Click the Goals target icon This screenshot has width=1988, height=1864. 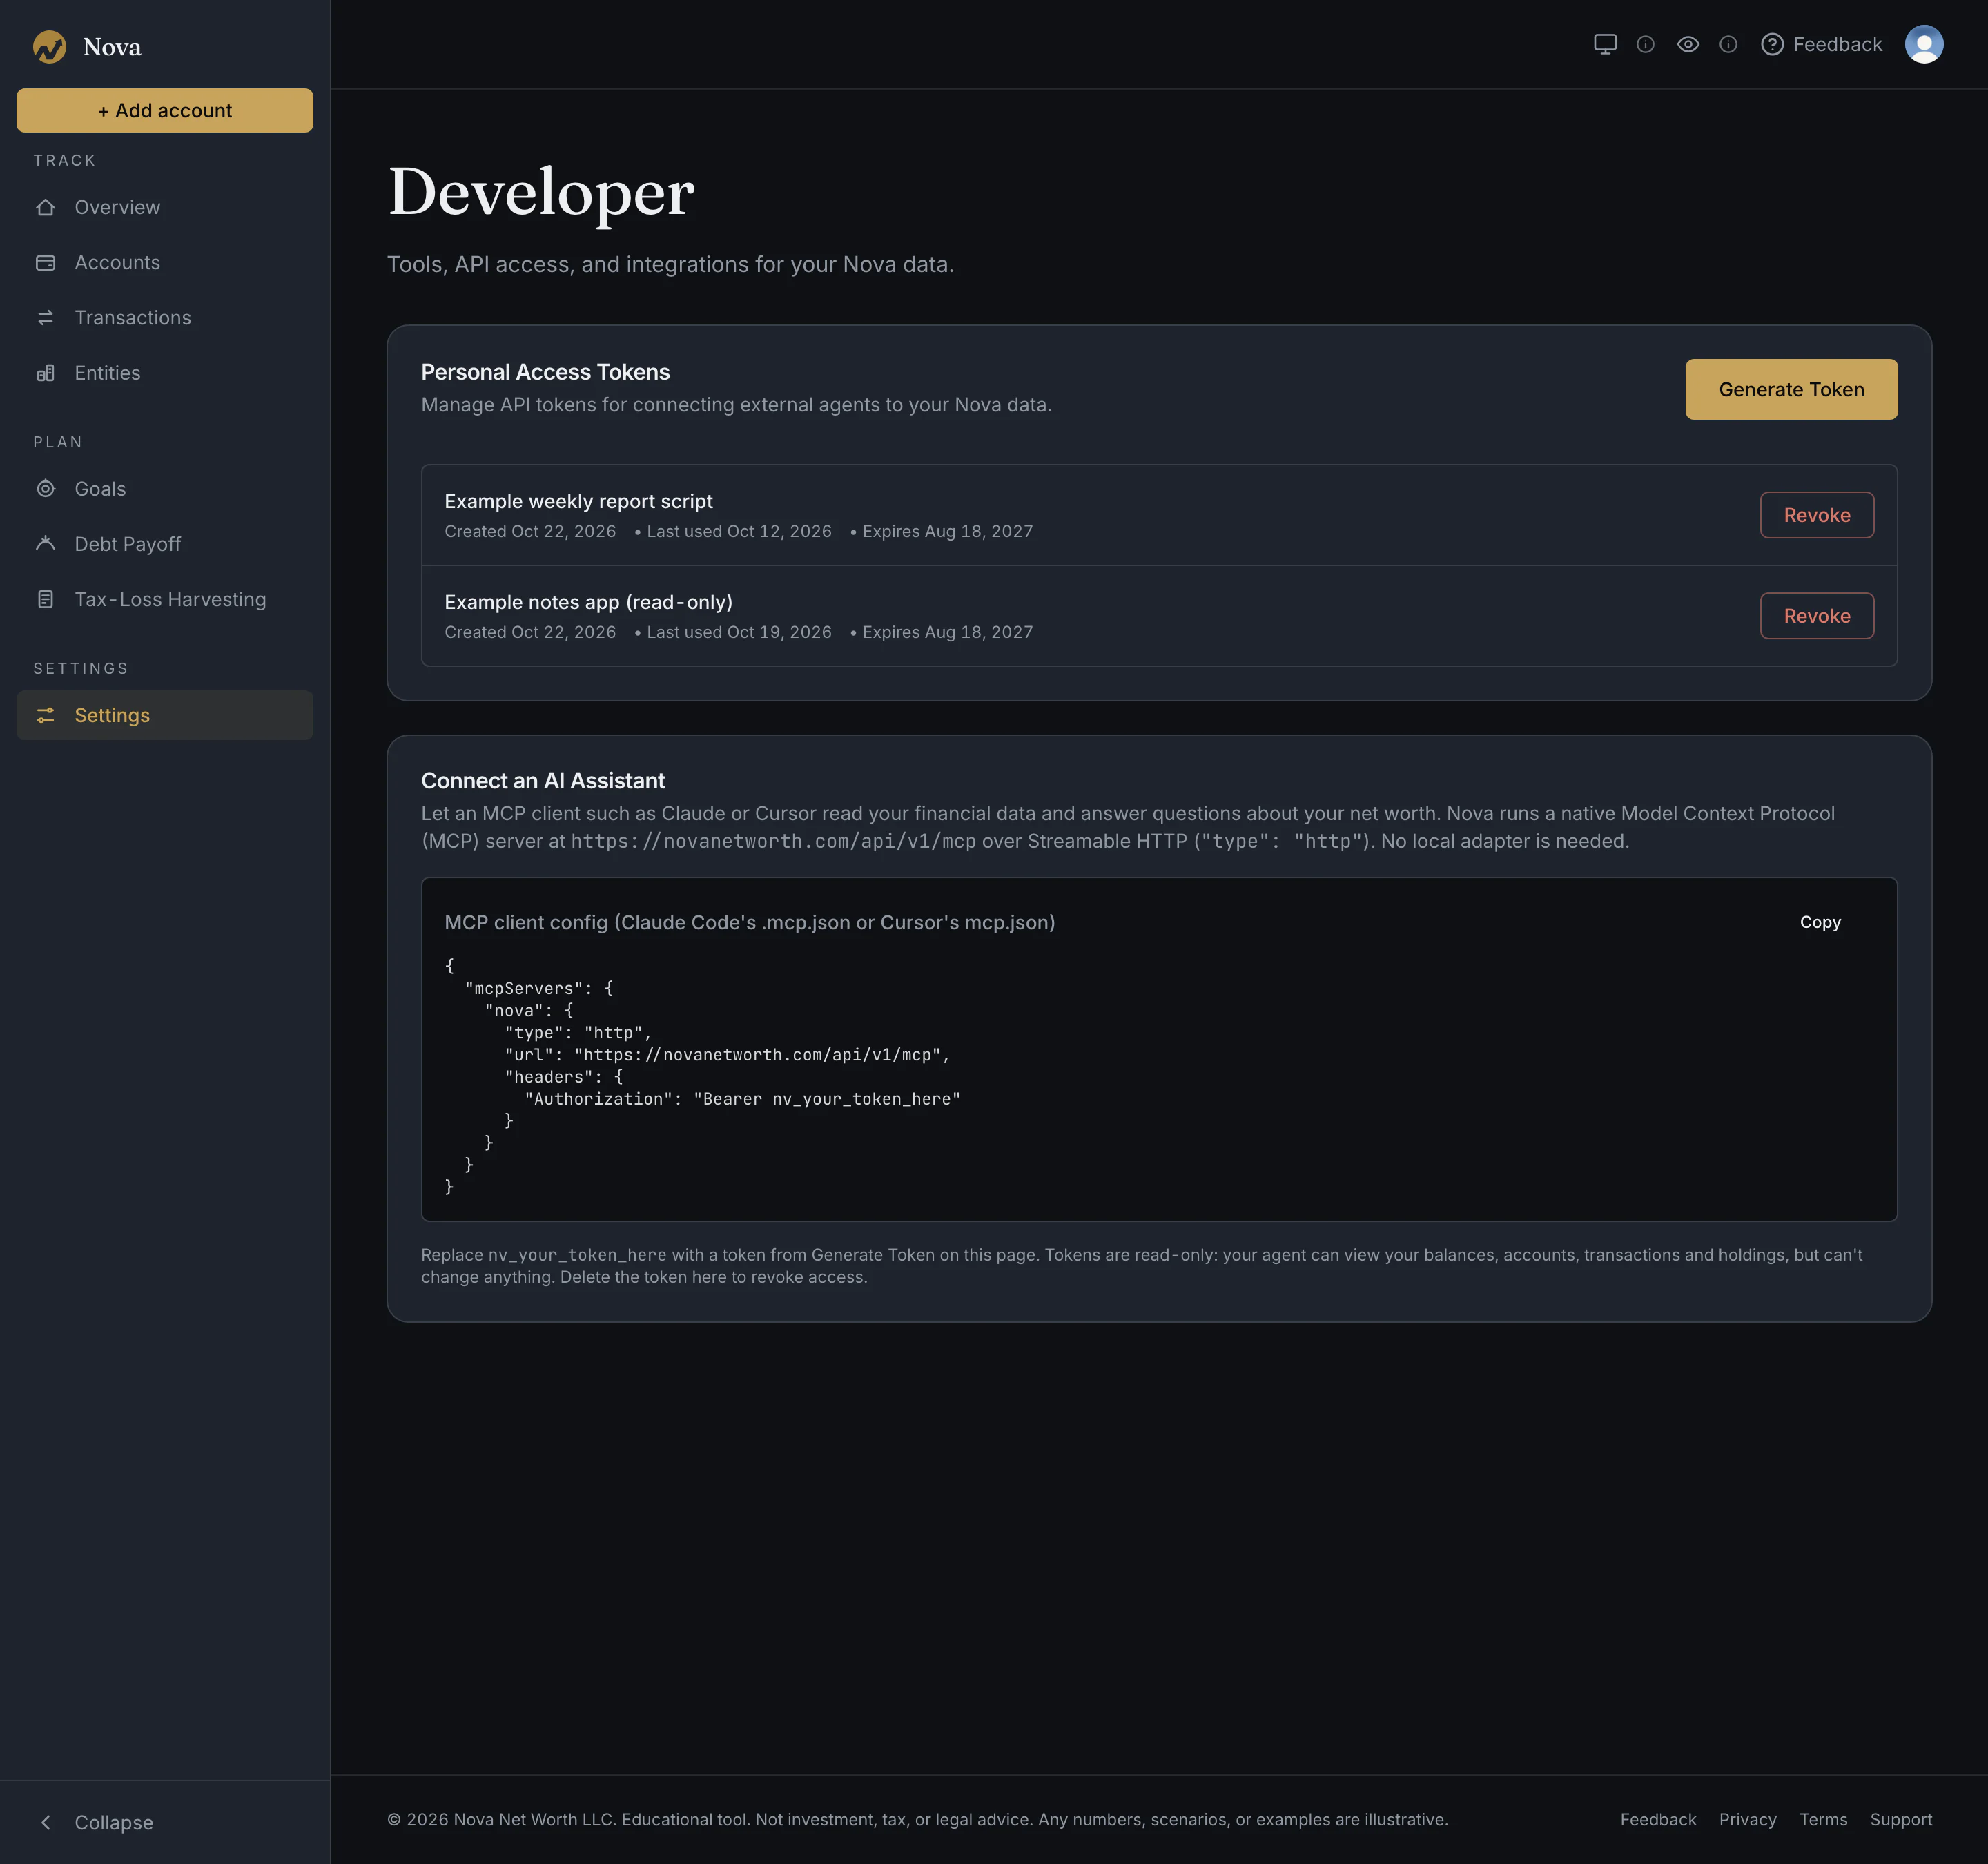(46, 488)
